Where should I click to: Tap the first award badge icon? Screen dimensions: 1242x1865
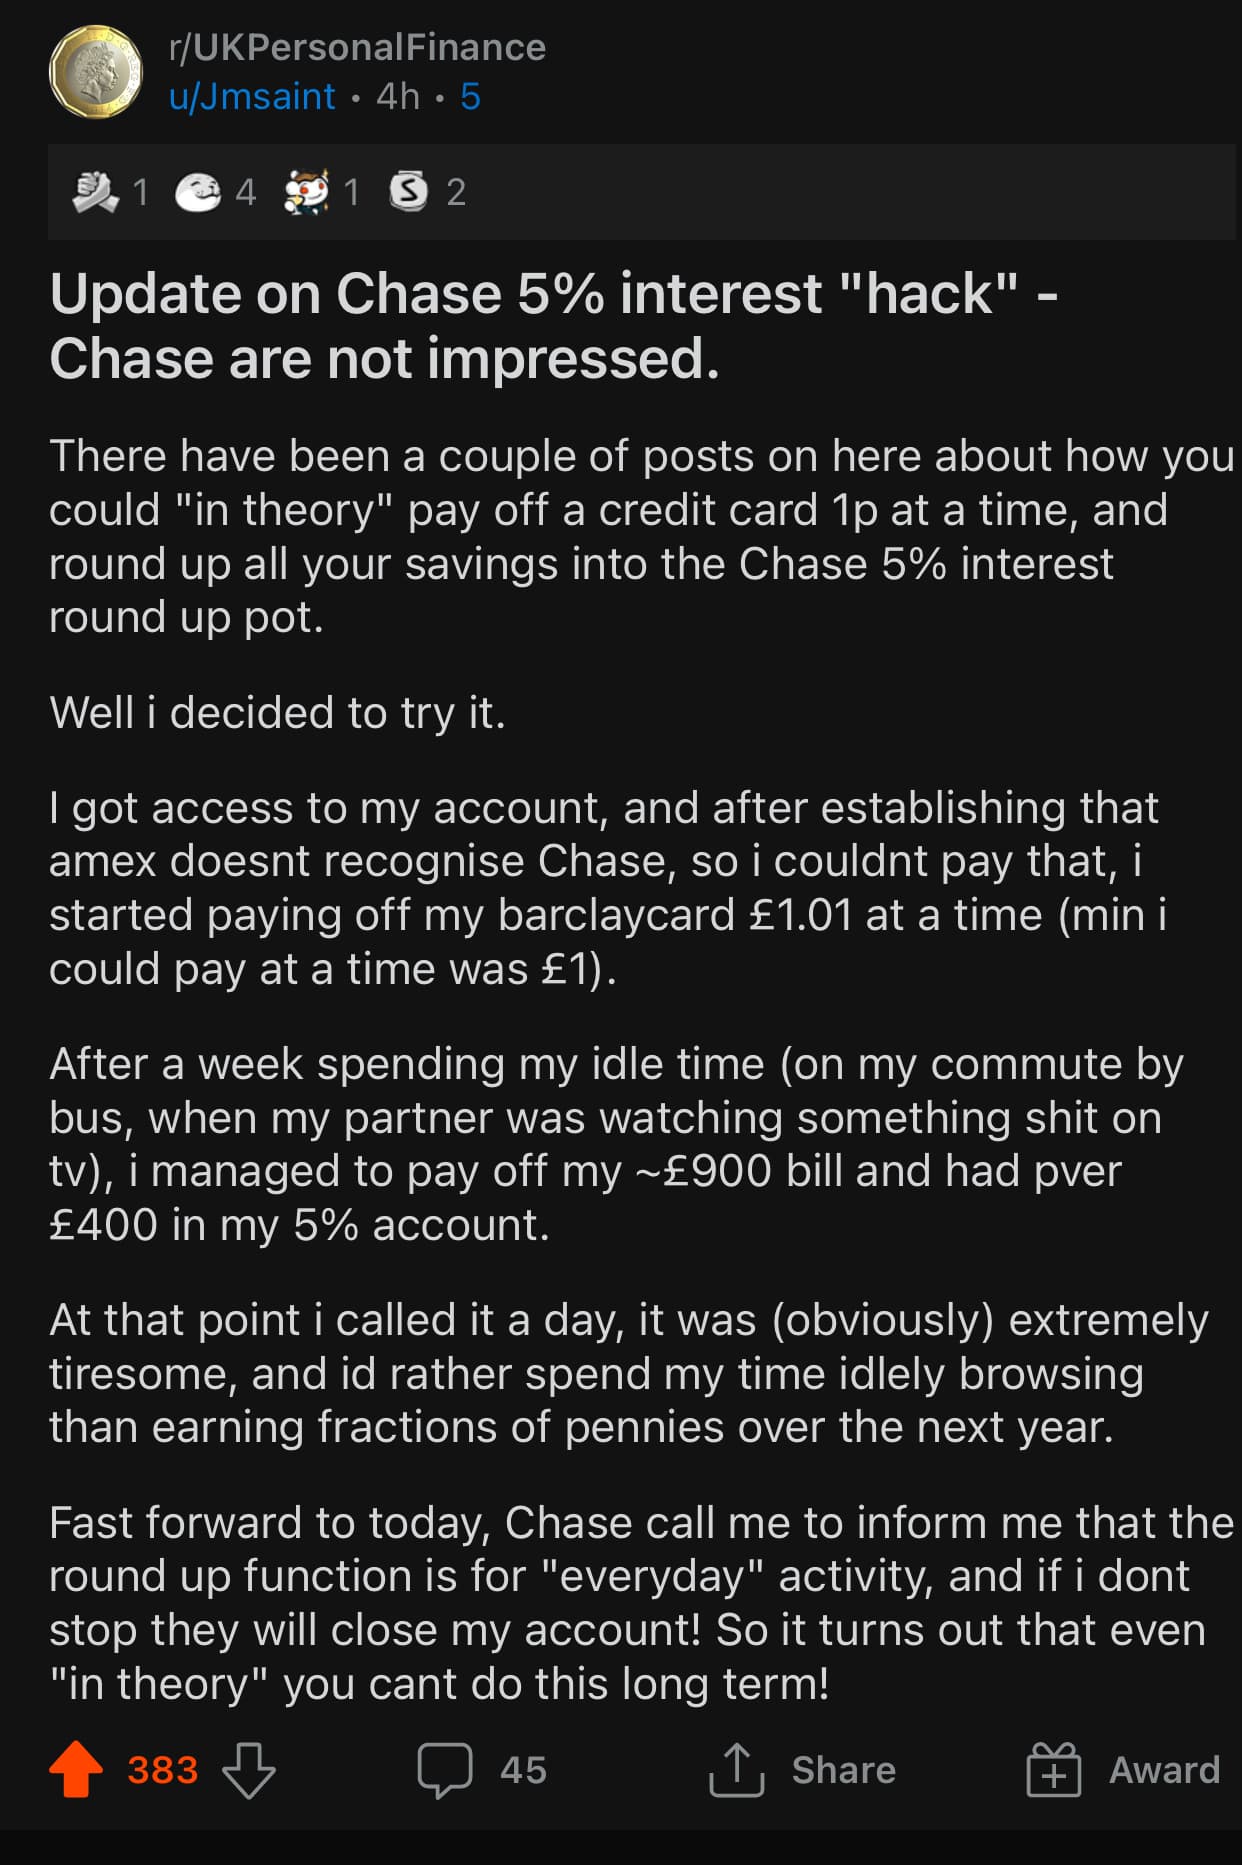(x=96, y=191)
